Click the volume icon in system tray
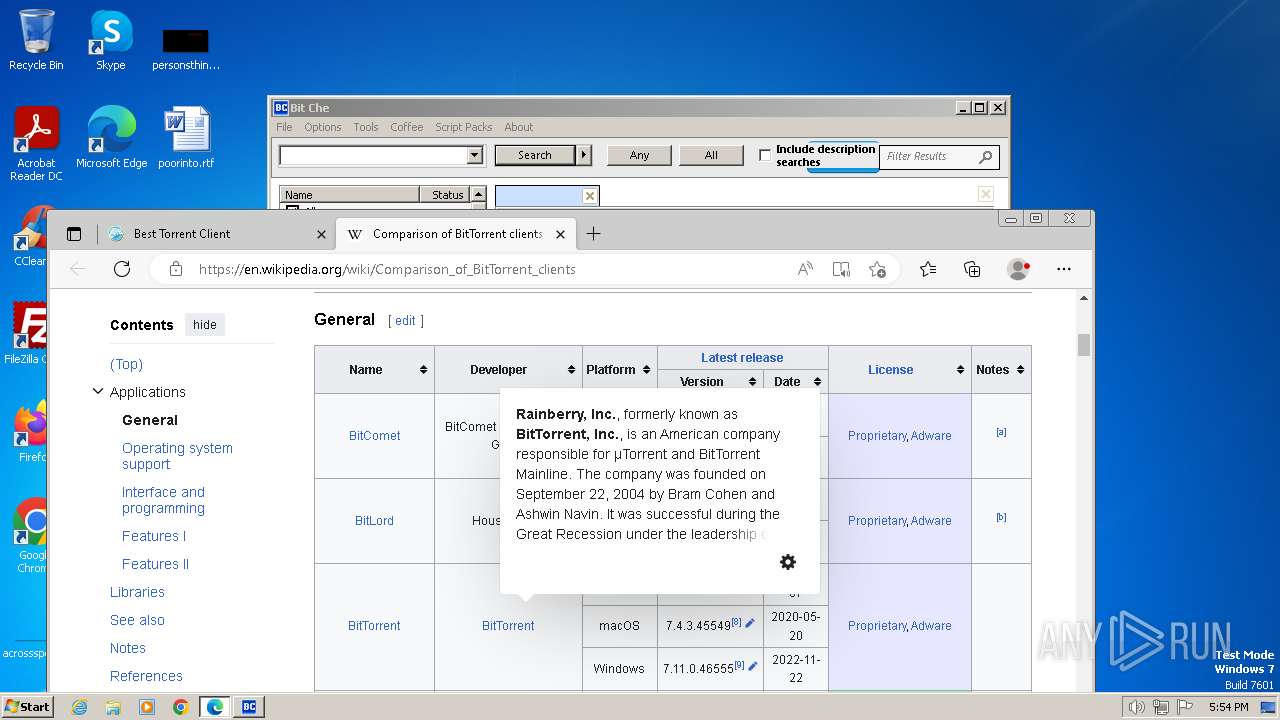The height and width of the screenshot is (720, 1280). (1136, 707)
